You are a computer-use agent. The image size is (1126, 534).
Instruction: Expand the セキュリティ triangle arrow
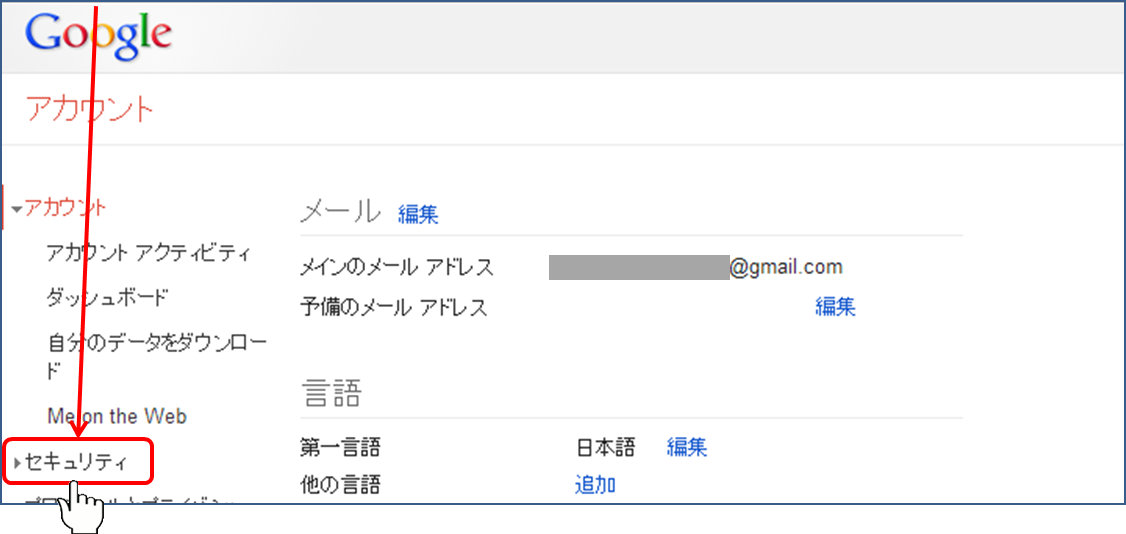click(x=18, y=463)
